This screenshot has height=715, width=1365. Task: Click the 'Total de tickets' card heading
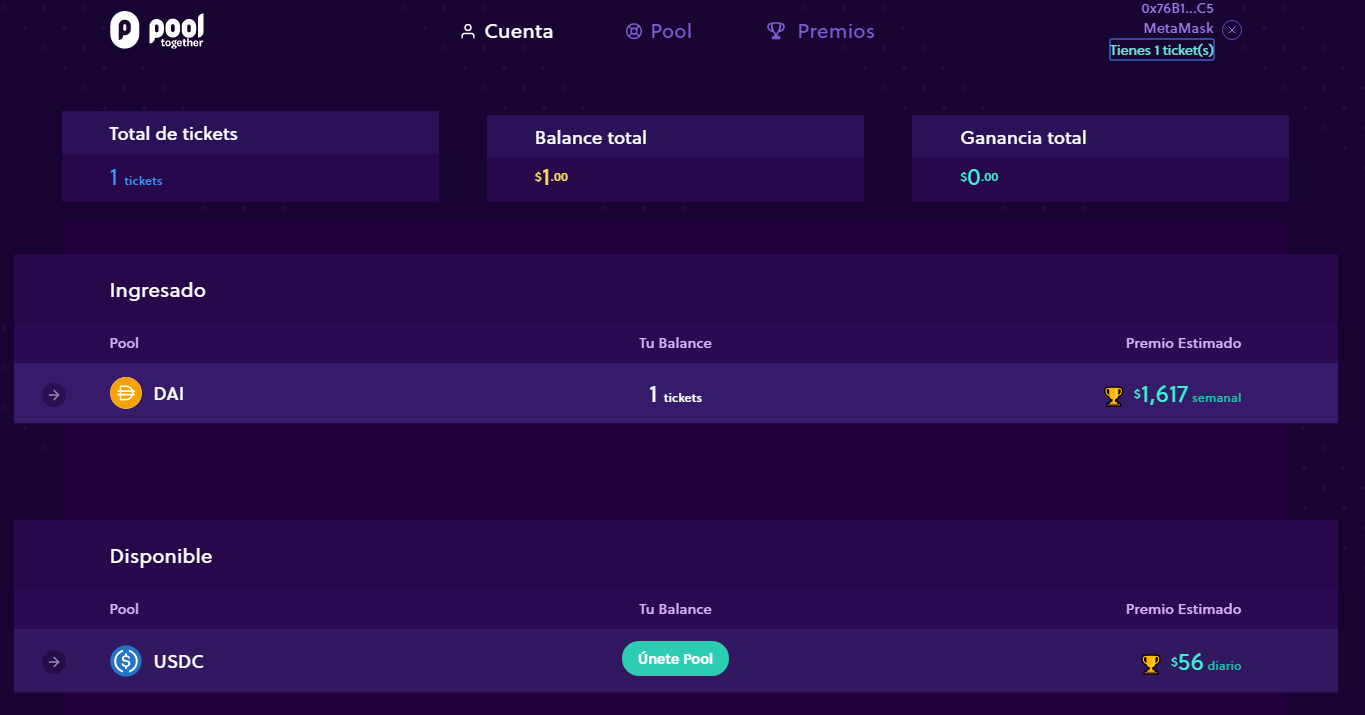[x=173, y=134]
